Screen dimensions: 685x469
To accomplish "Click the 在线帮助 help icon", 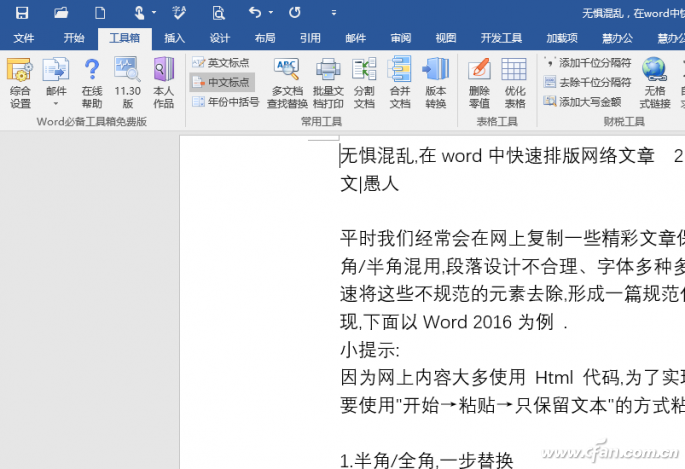I will click(91, 82).
